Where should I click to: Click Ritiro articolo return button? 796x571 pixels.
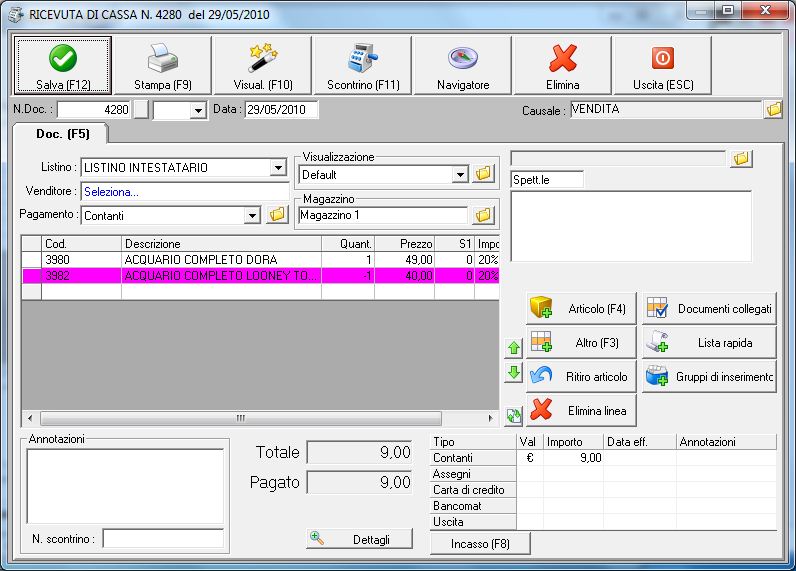coord(581,377)
